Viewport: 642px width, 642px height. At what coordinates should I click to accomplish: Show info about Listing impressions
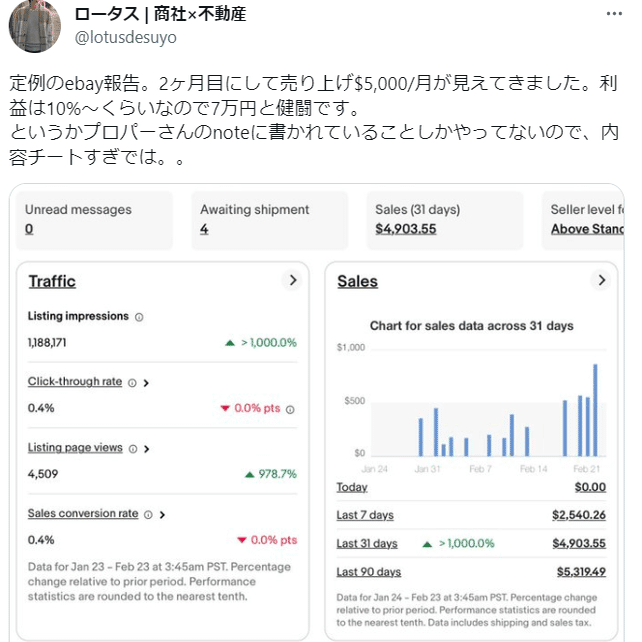tap(139, 317)
